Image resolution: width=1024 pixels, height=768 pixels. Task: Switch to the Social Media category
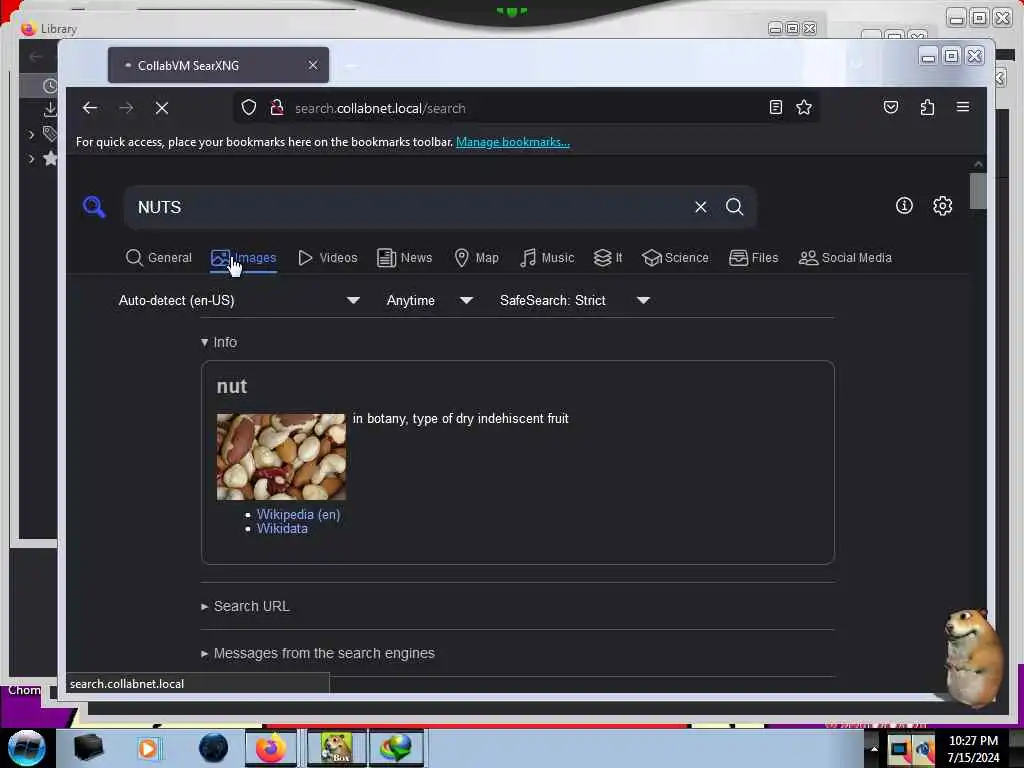coord(845,258)
